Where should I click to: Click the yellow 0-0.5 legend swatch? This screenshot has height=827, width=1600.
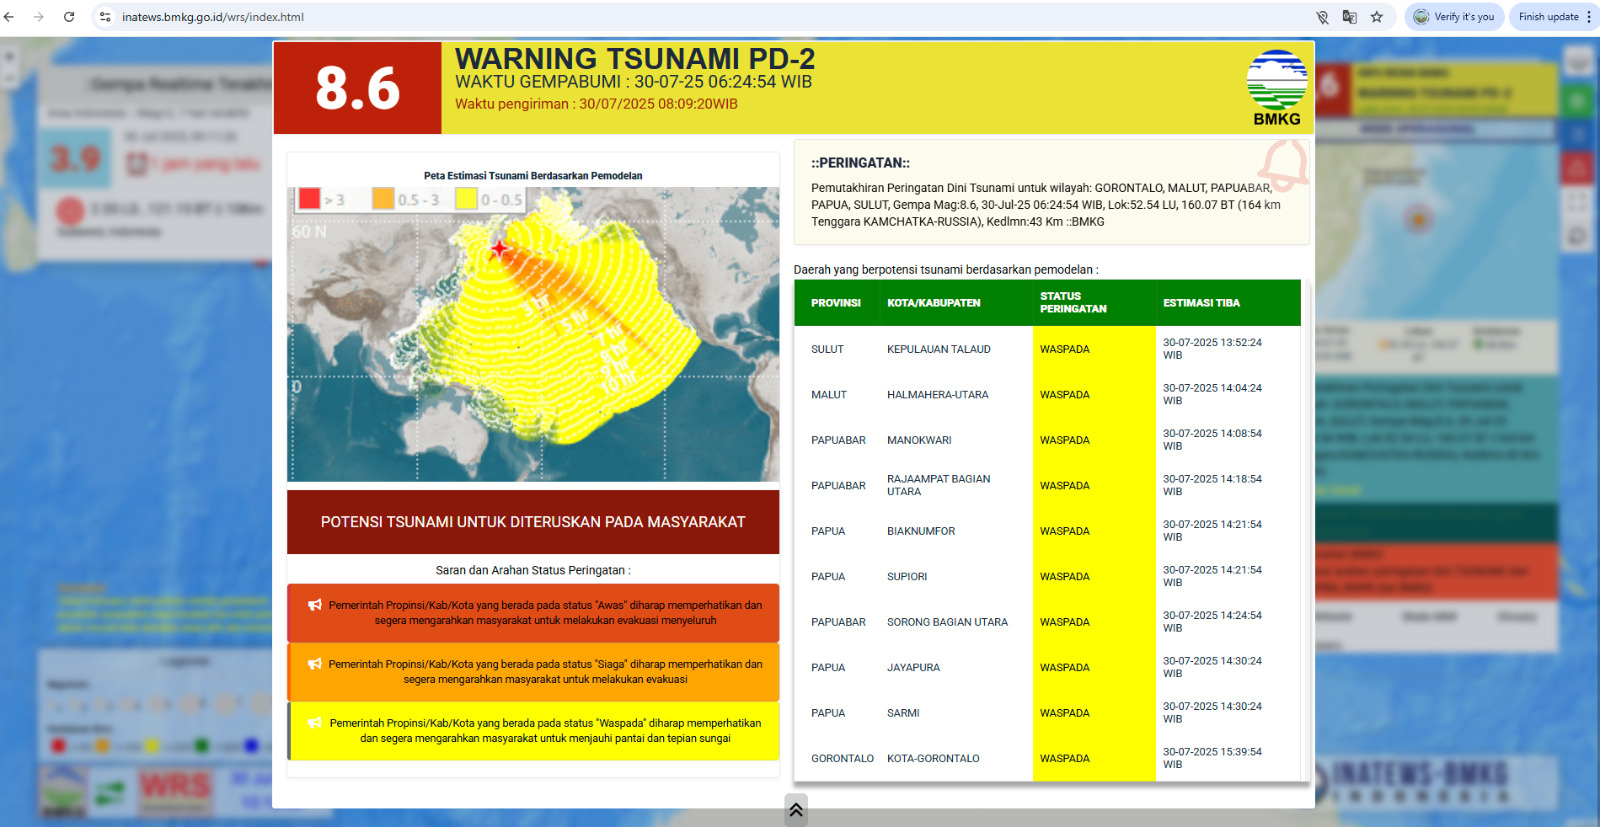[466, 199]
